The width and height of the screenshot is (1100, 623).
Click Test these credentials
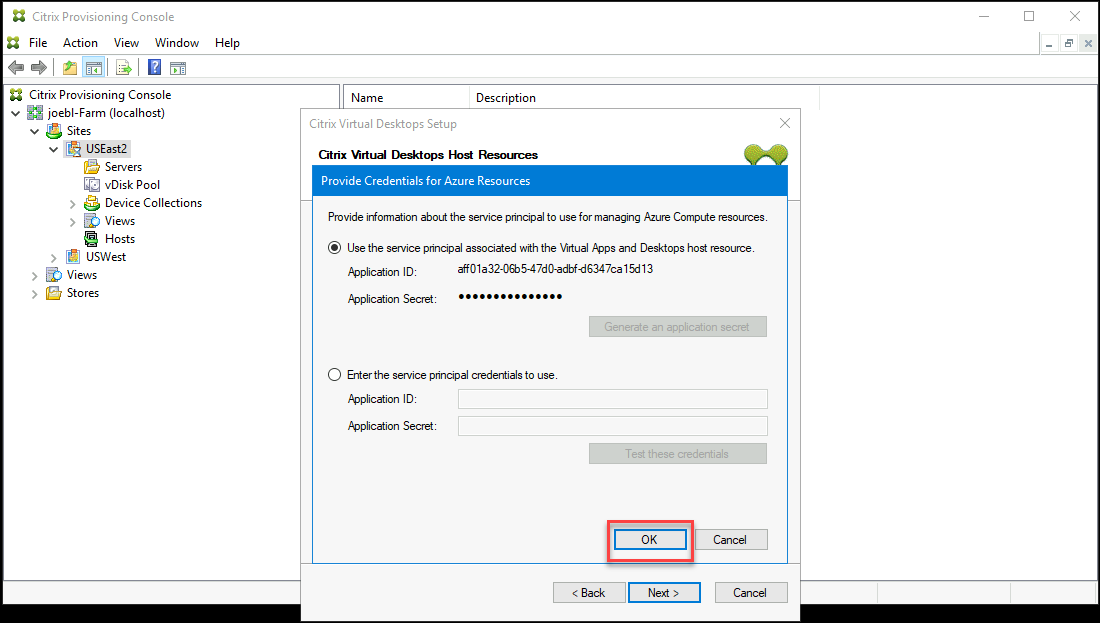677,453
